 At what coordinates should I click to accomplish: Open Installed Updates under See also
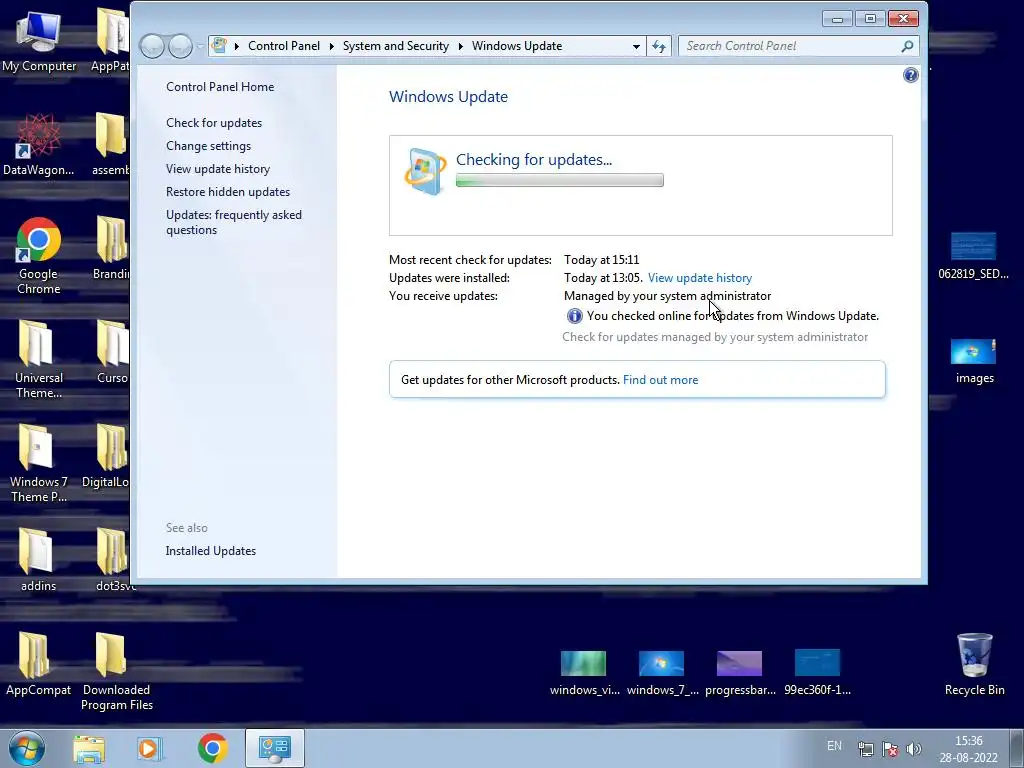click(x=210, y=551)
